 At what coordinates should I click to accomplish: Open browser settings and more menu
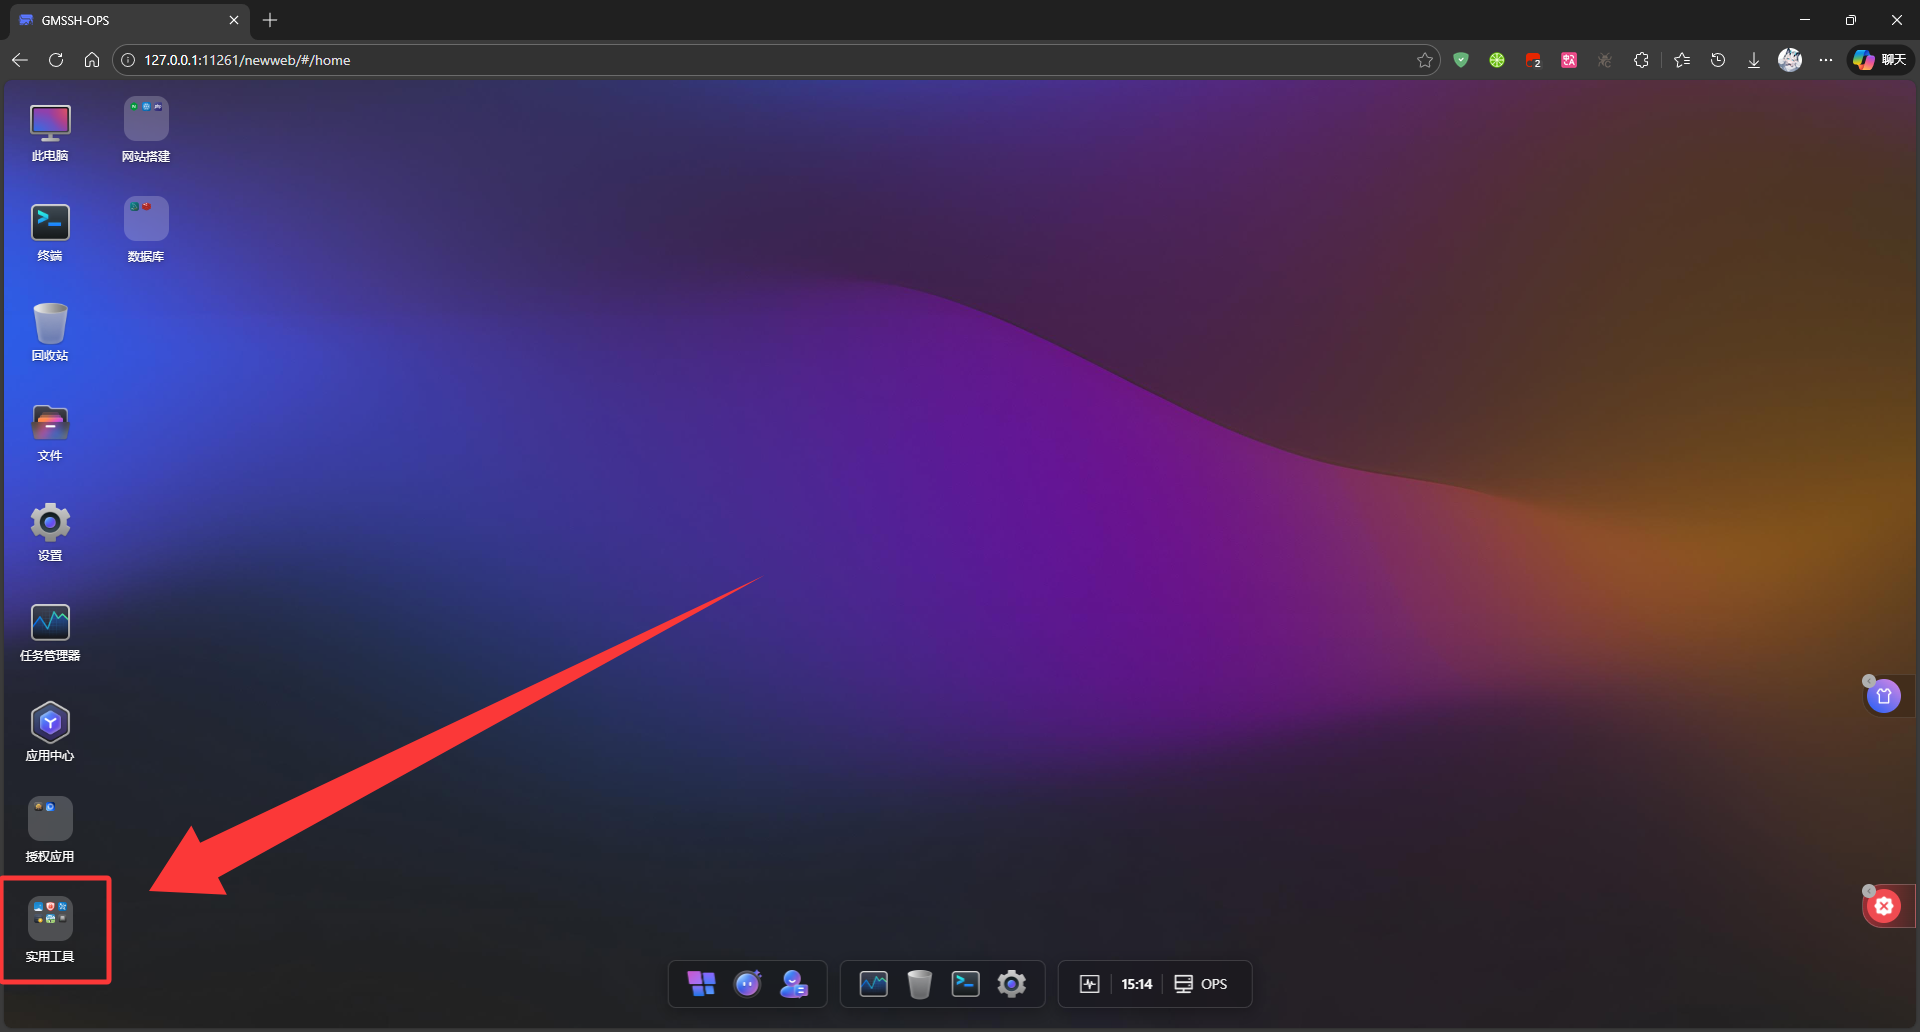click(x=1826, y=60)
